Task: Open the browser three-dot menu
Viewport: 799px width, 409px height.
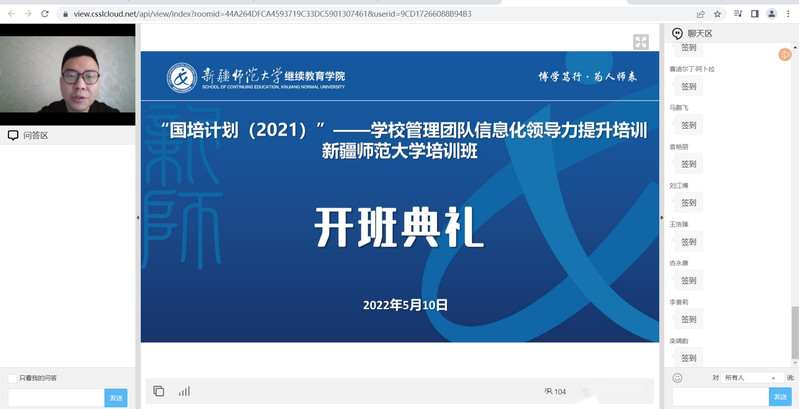Action: [788, 14]
